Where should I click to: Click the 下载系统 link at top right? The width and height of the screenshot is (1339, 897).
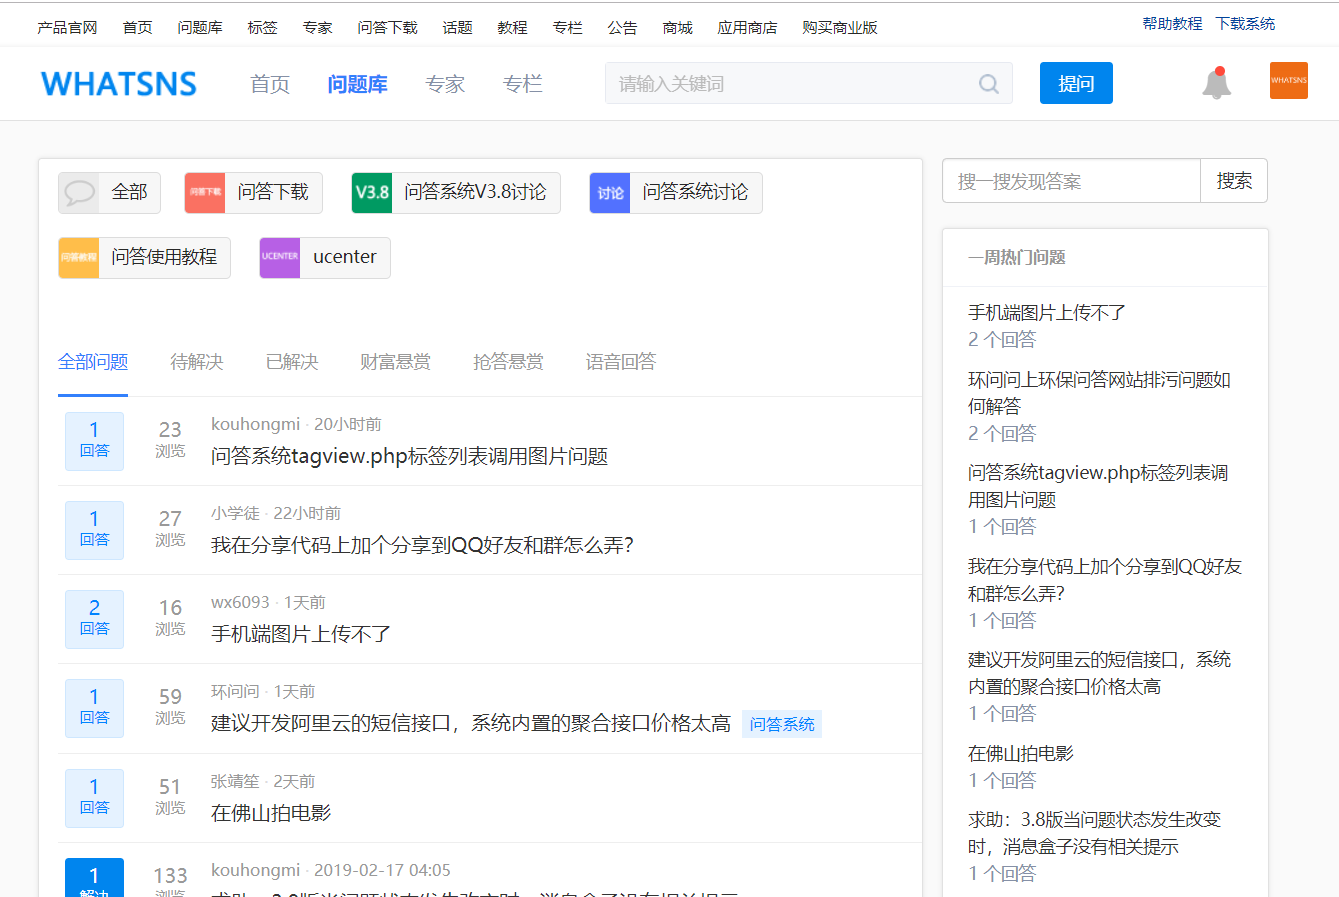tap(1245, 22)
